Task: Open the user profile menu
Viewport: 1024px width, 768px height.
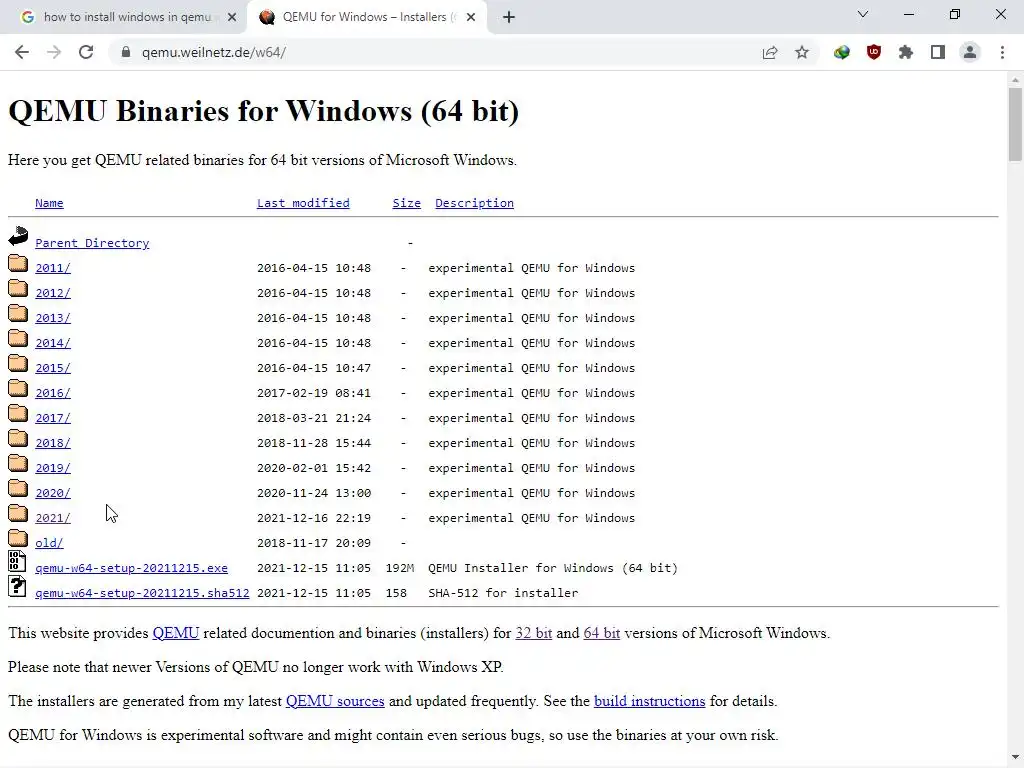Action: pyautogui.click(x=970, y=52)
